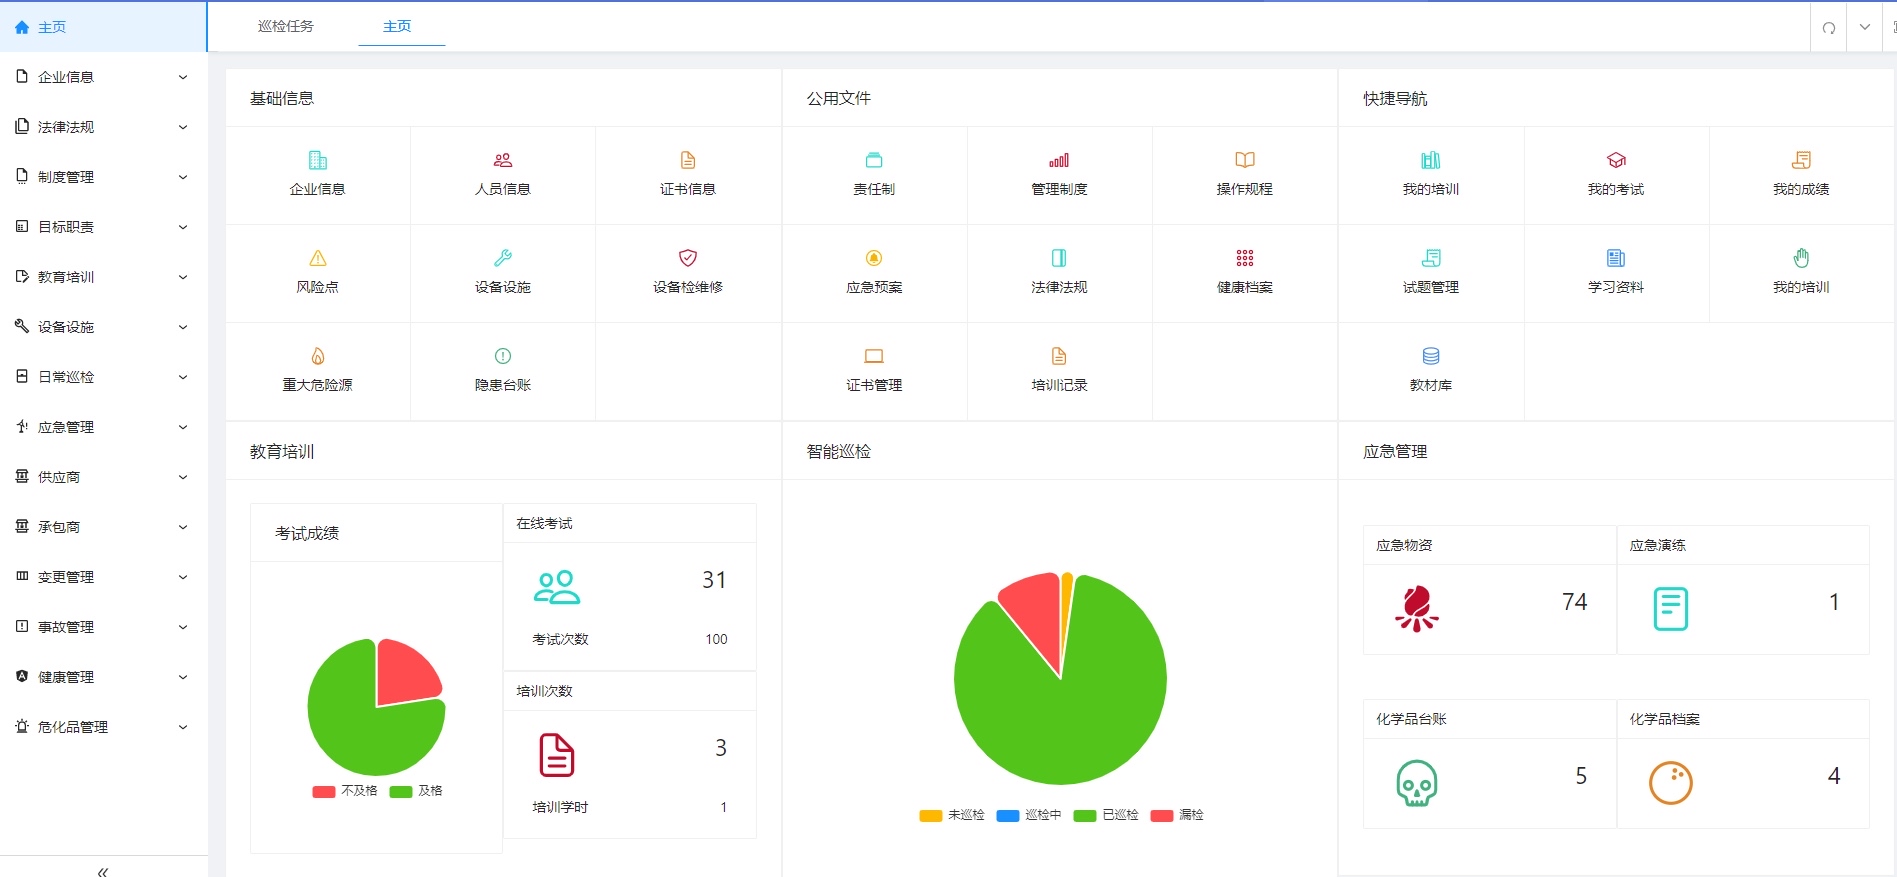
Task: Expand the 企业信息 sidebar menu
Action: point(104,77)
